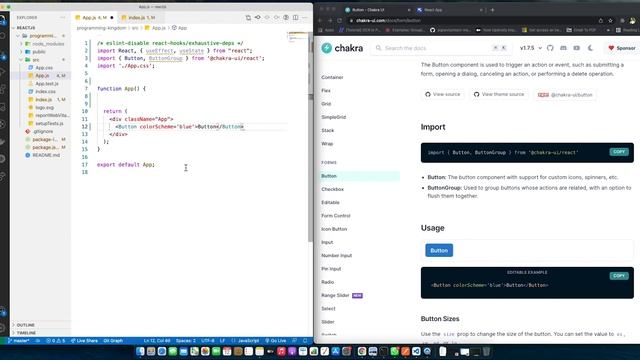Click the browser reload icon
This screenshot has width=640, height=360.
point(340,20)
